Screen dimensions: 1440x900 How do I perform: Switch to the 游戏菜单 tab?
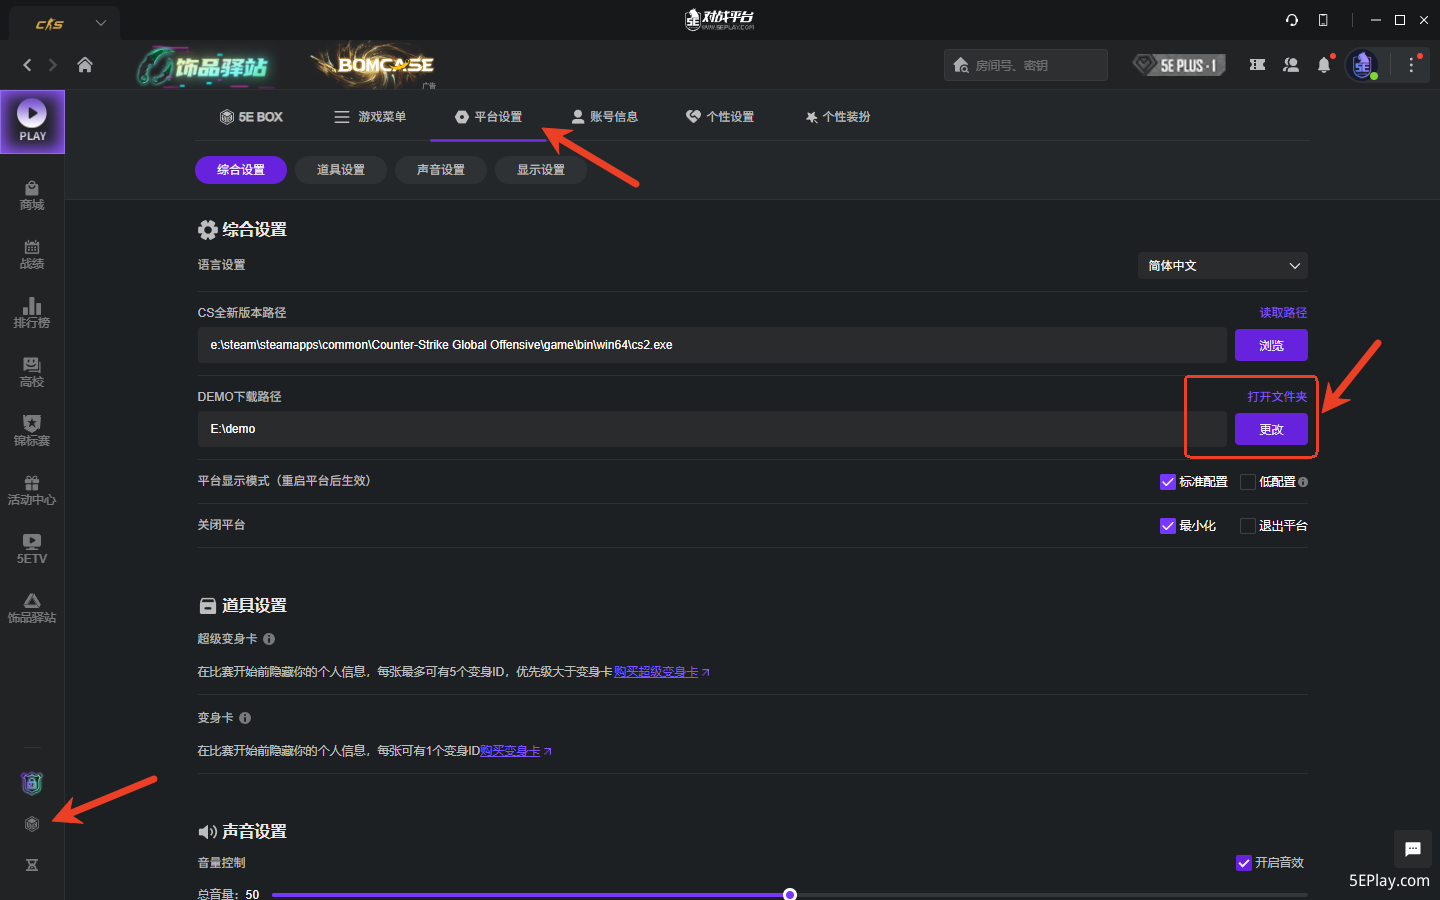[x=370, y=117]
